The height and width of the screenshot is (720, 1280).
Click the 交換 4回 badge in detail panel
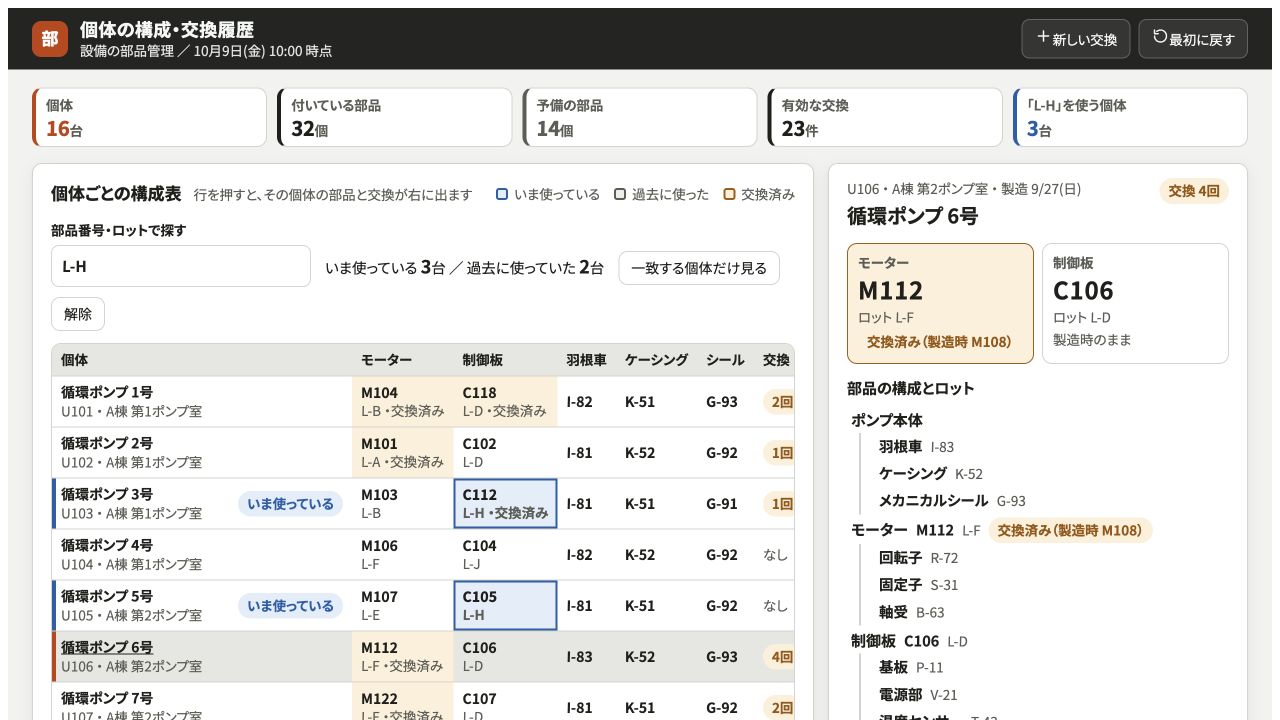1194,191
